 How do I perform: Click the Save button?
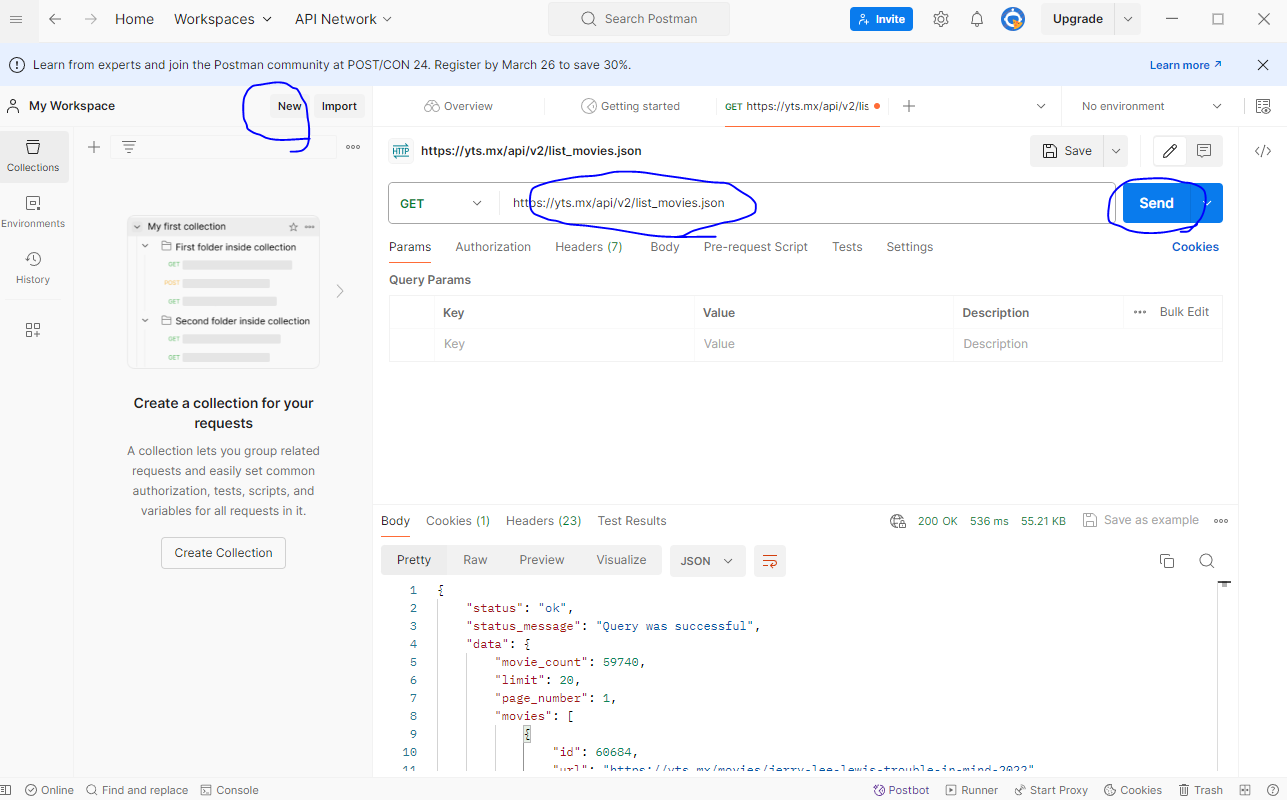tap(1067, 151)
